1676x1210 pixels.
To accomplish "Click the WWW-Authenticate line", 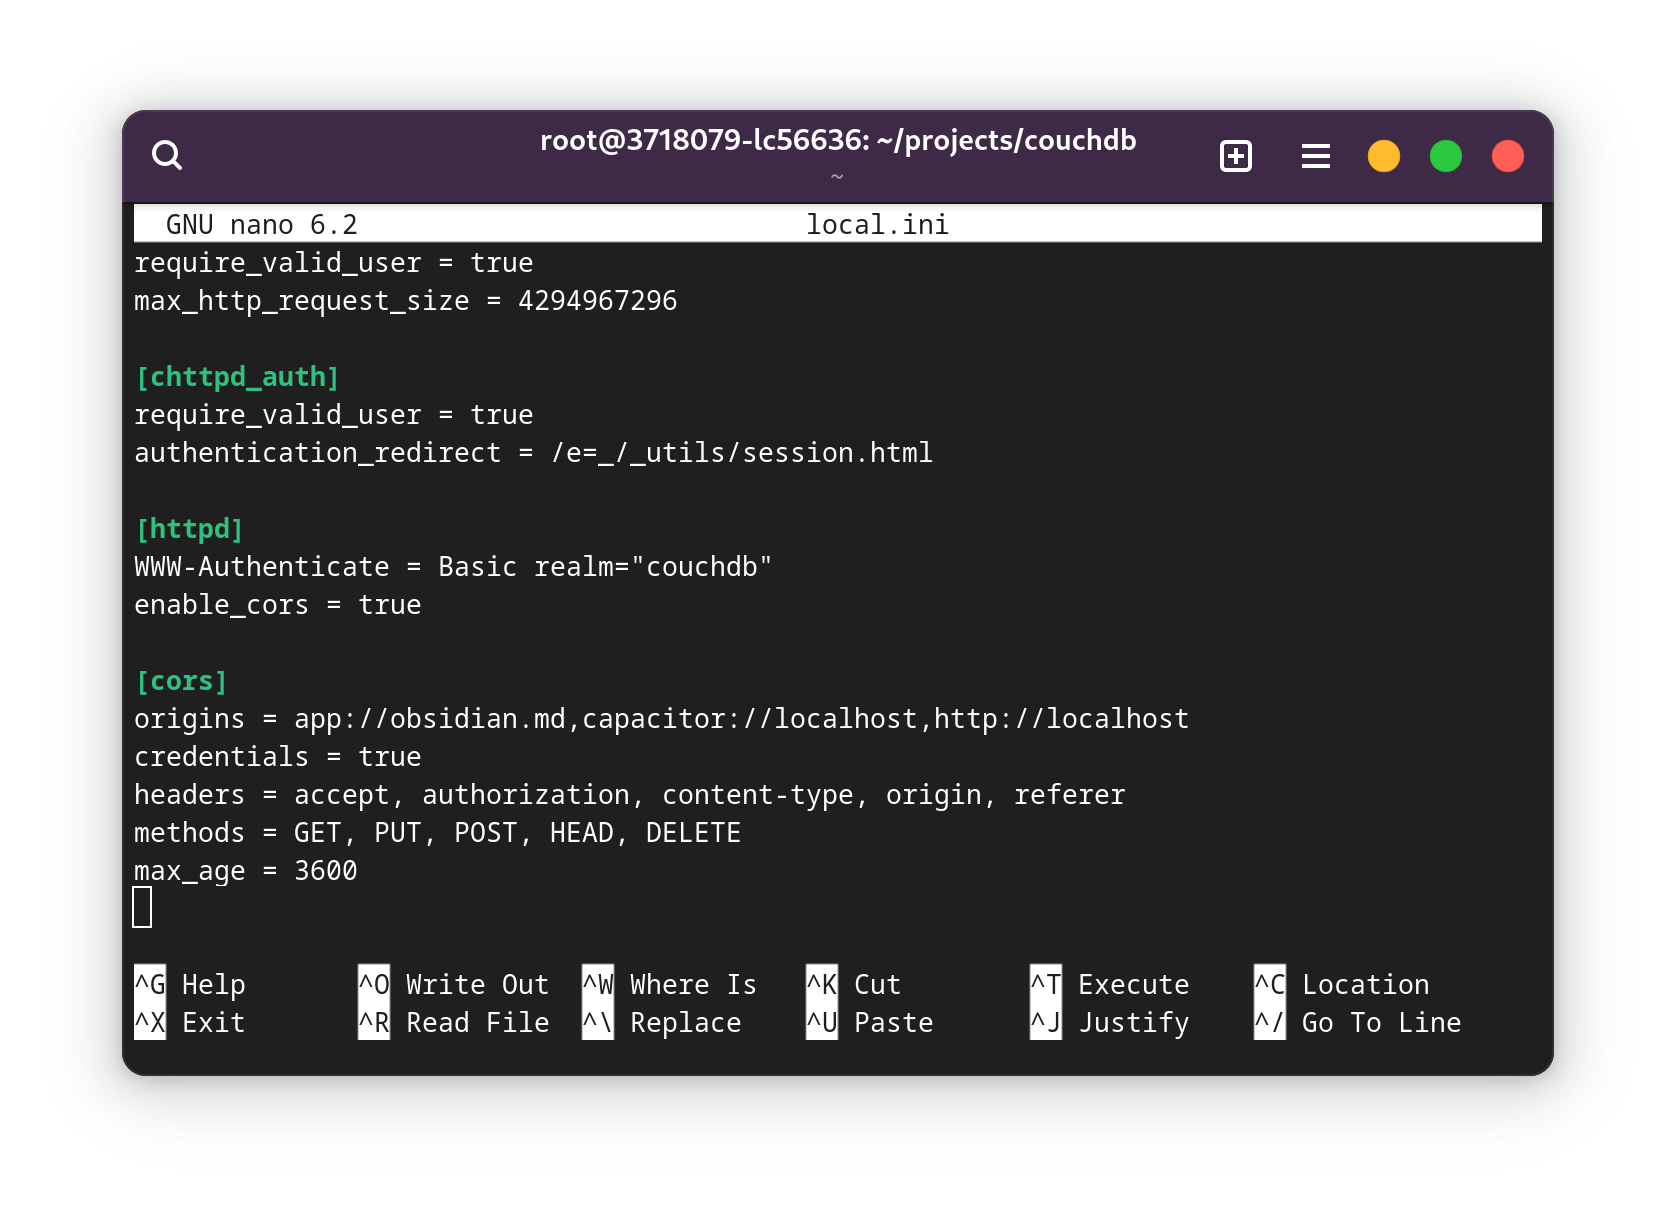I will pos(454,567).
